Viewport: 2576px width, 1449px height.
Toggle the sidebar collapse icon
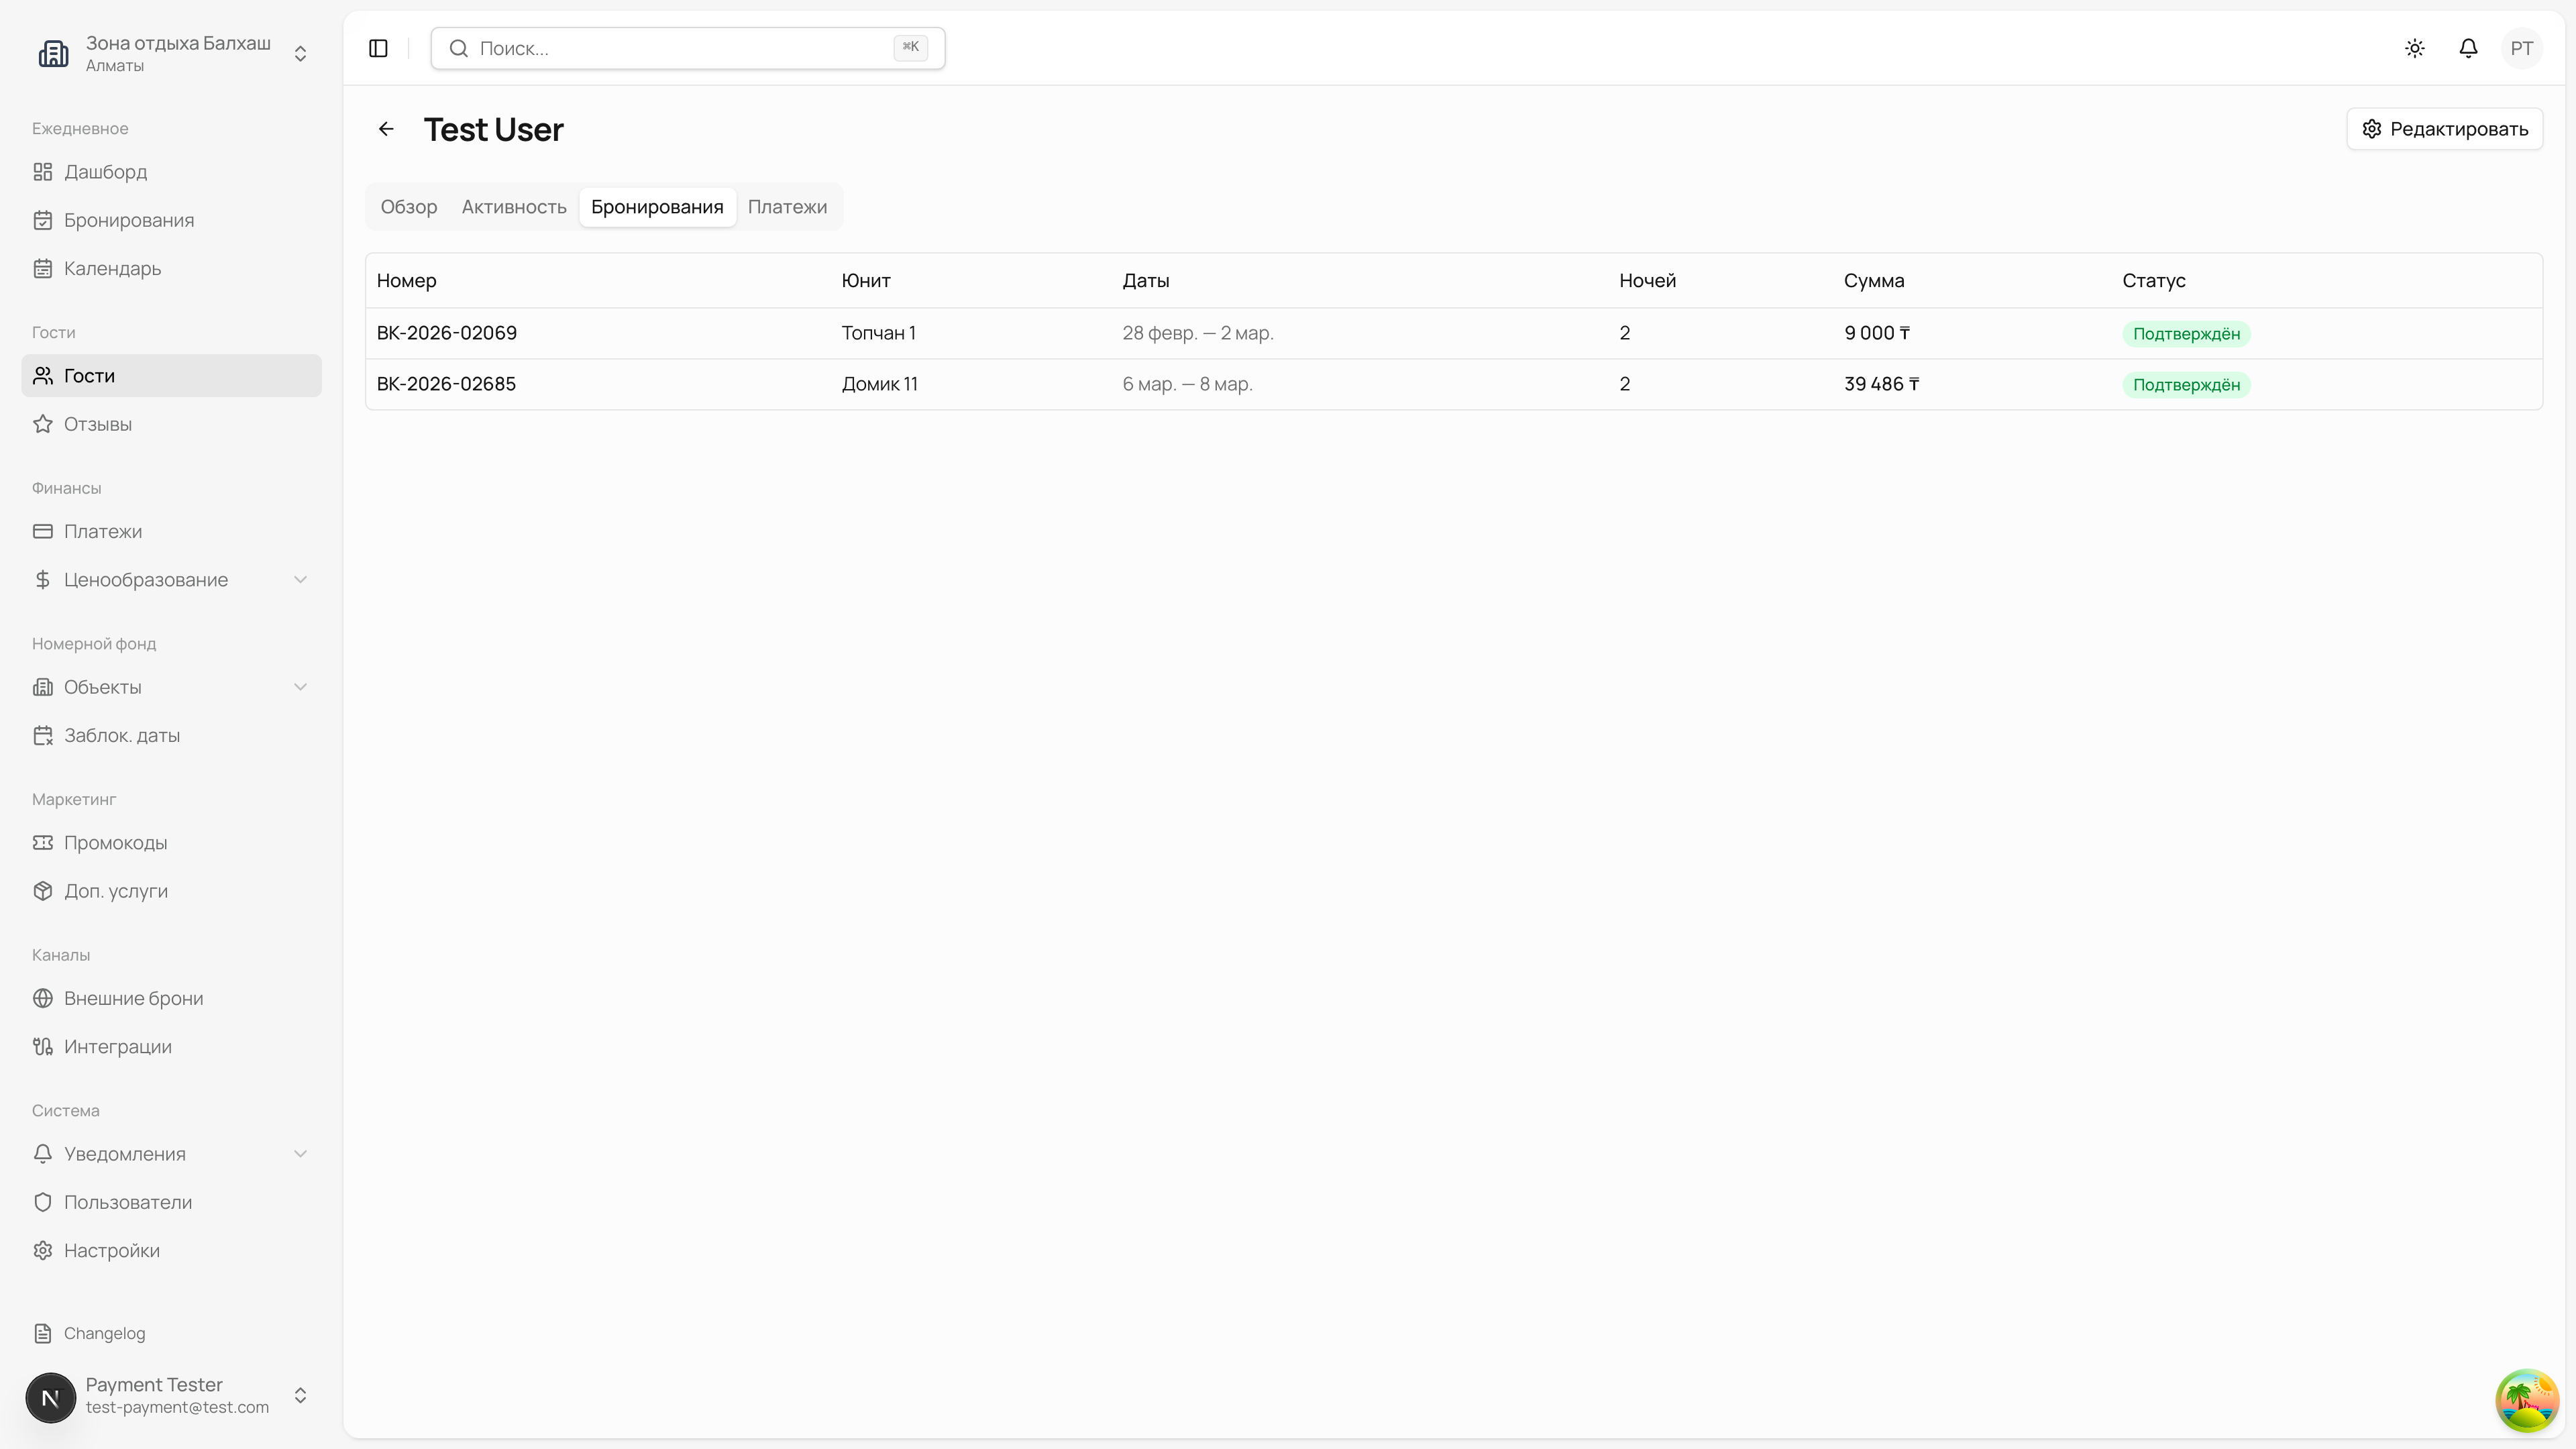tap(378, 48)
